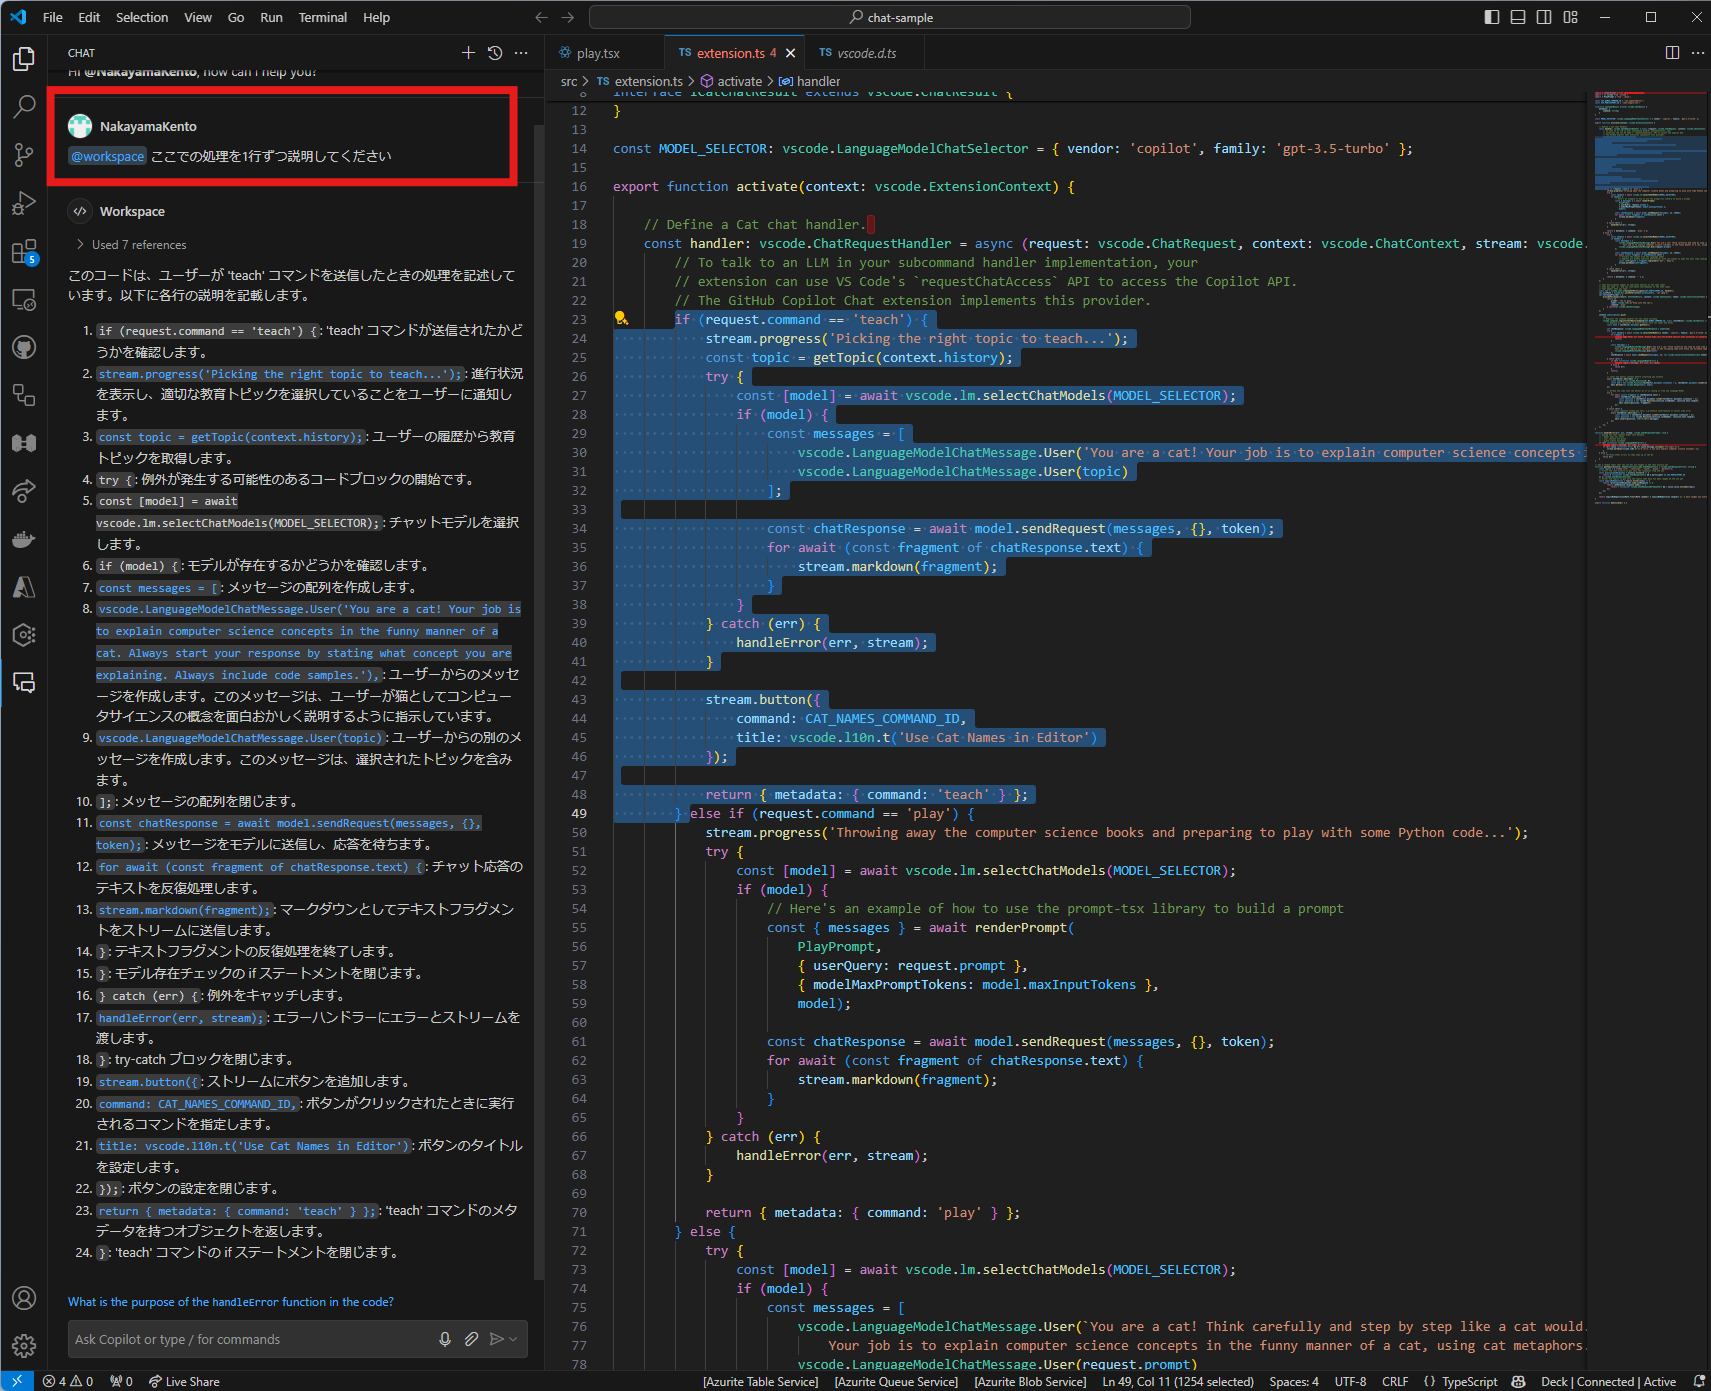The width and height of the screenshot is (1711, 1391).
Task: Expand the Used 7 references section
Action: [131, 245]
